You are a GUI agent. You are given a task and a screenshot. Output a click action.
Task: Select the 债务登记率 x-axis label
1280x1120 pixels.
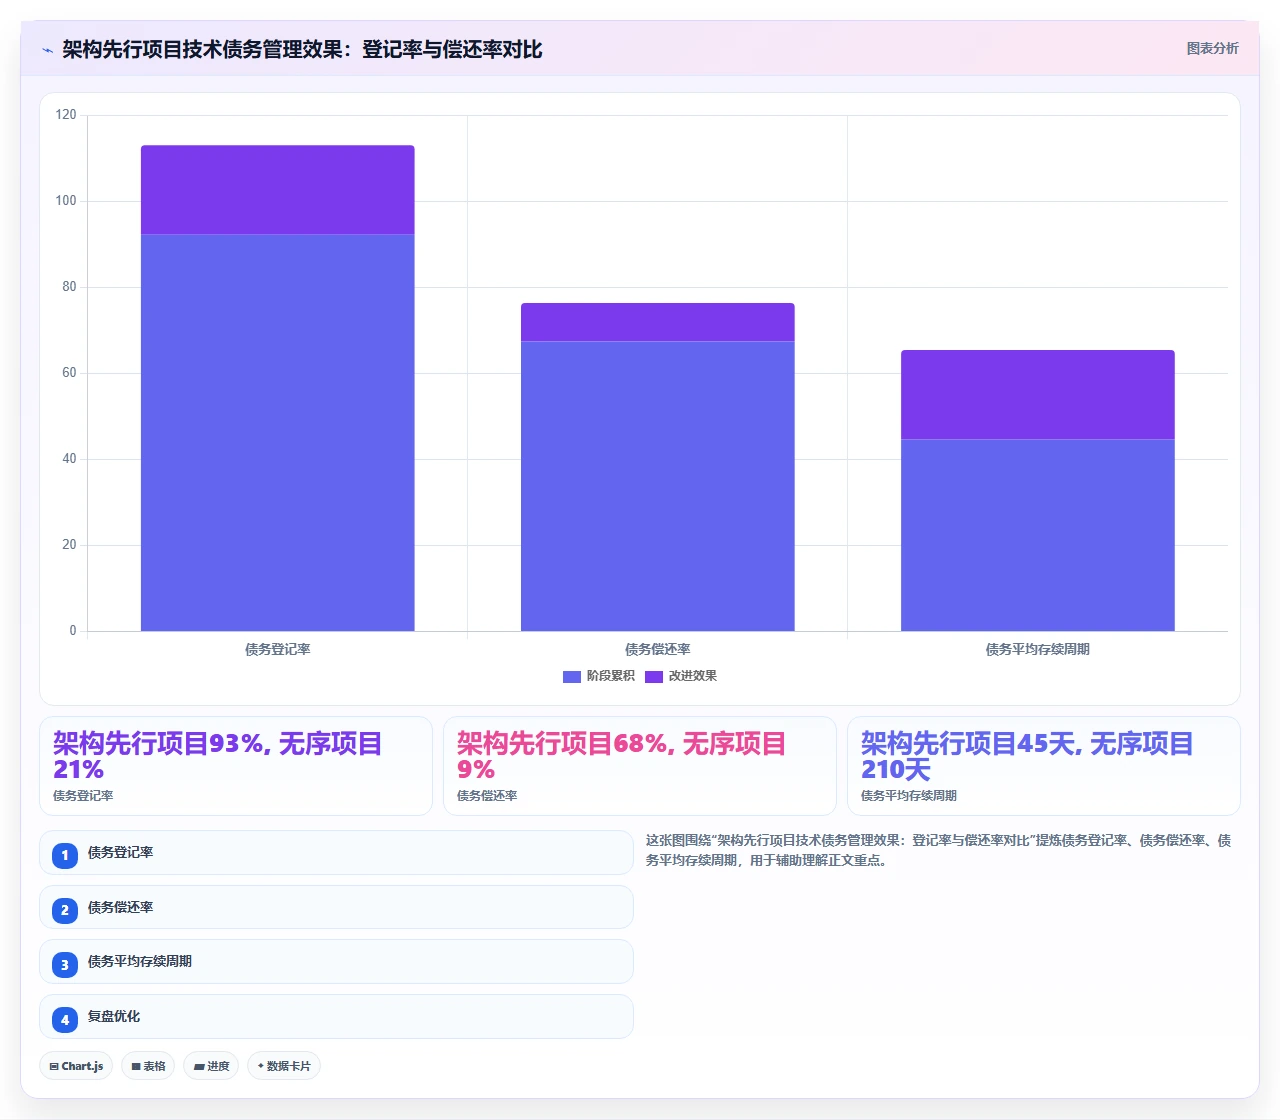278,650
